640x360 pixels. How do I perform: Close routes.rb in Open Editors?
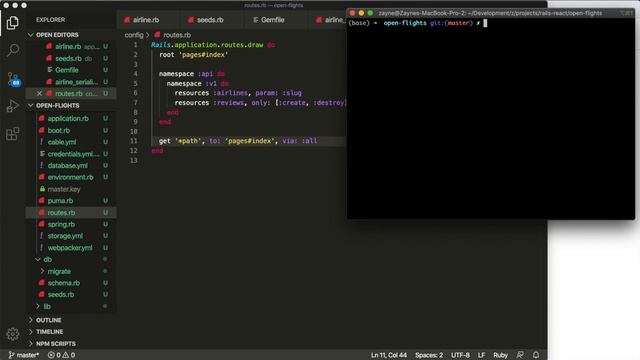click(39, 93)
